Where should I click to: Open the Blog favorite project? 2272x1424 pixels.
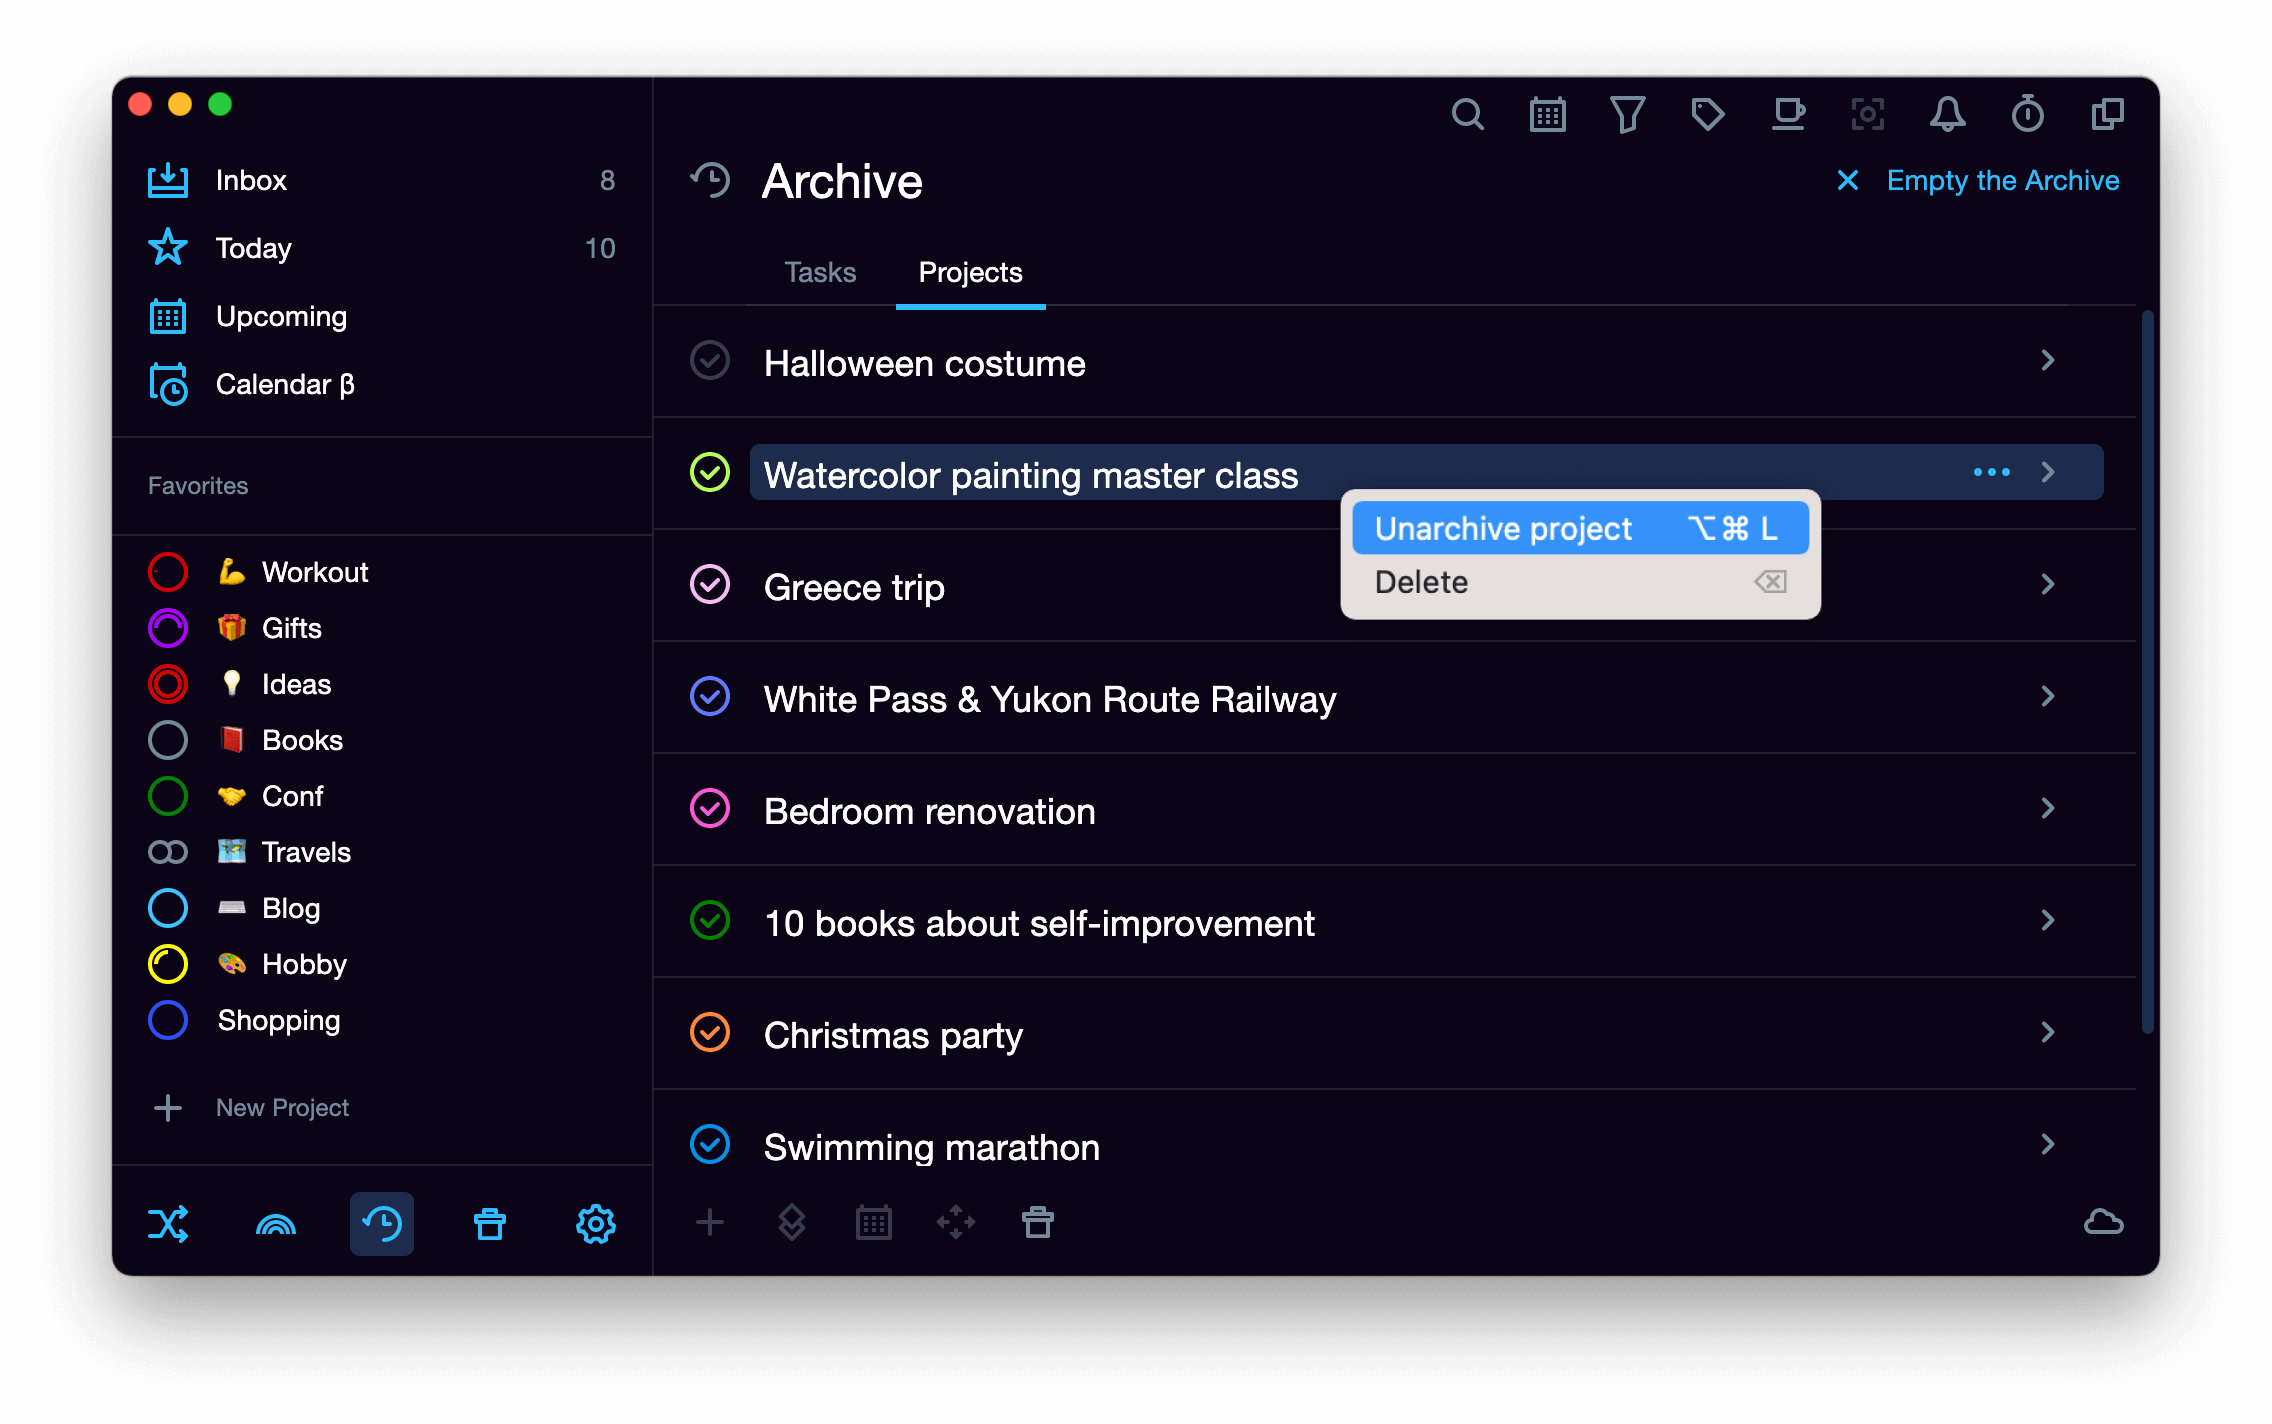click(x=382, y=908)
